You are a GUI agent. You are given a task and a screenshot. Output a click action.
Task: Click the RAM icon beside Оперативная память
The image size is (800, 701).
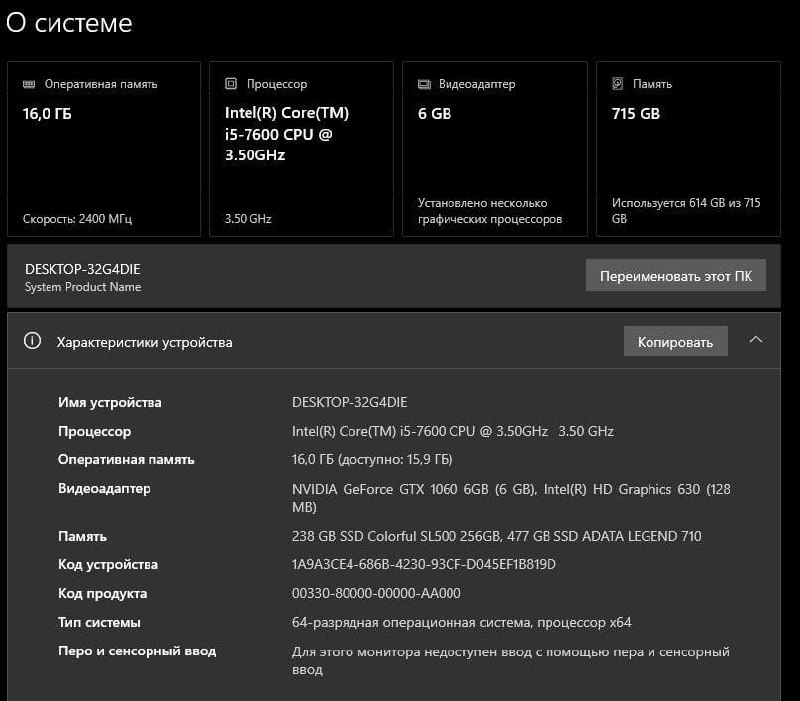(x=29, y=84)
